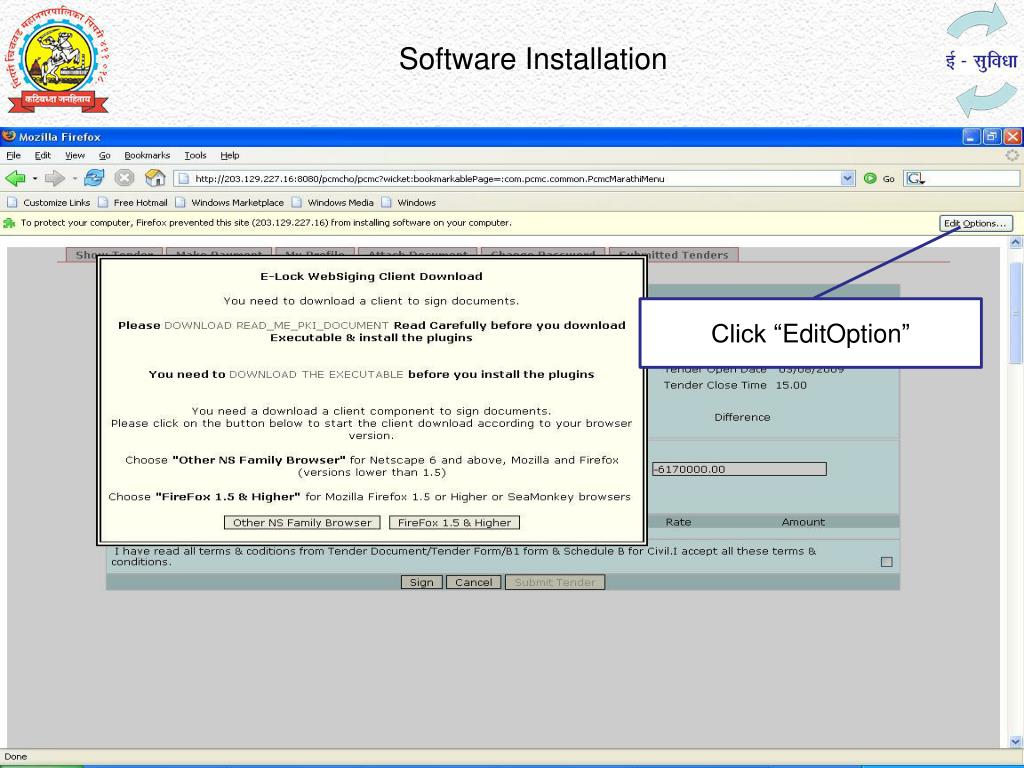Click DOWNLOAD THE EXECUTABLE link
Image resolution: width=1024 pixels, height=768 pixels.
[316, 374]
